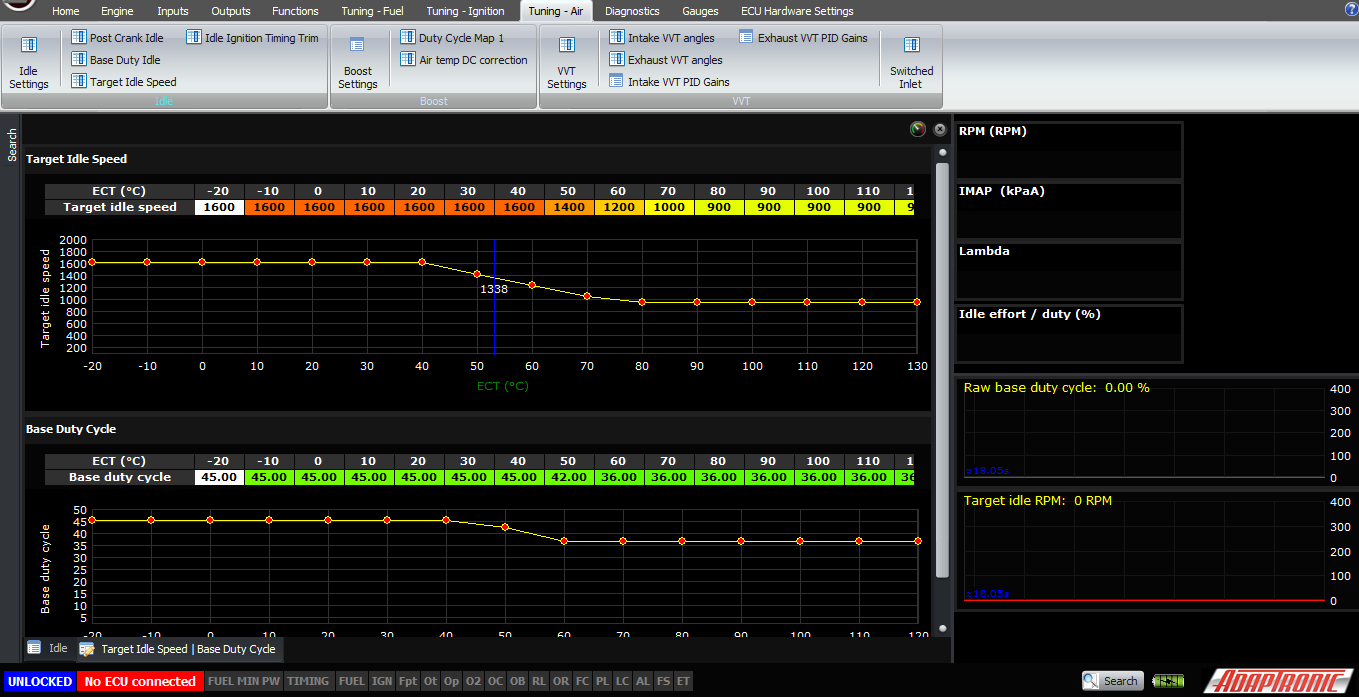This screenshot has height=697, width=1359.
Task: Click the UNLOCKED status indicator
Action: pos(39,681)
